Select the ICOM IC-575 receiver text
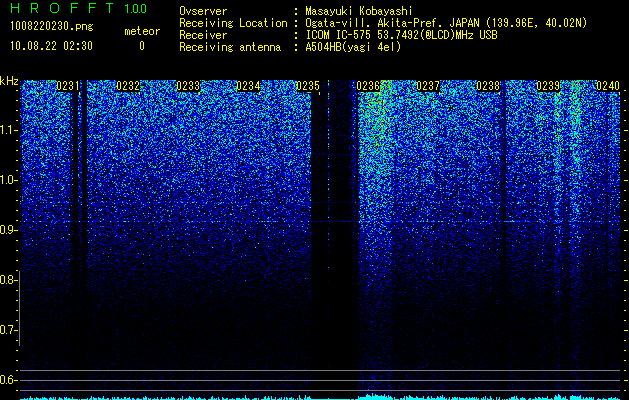This screenshot has width=629, height=400. pyautogui.click(x=401, y=35)
